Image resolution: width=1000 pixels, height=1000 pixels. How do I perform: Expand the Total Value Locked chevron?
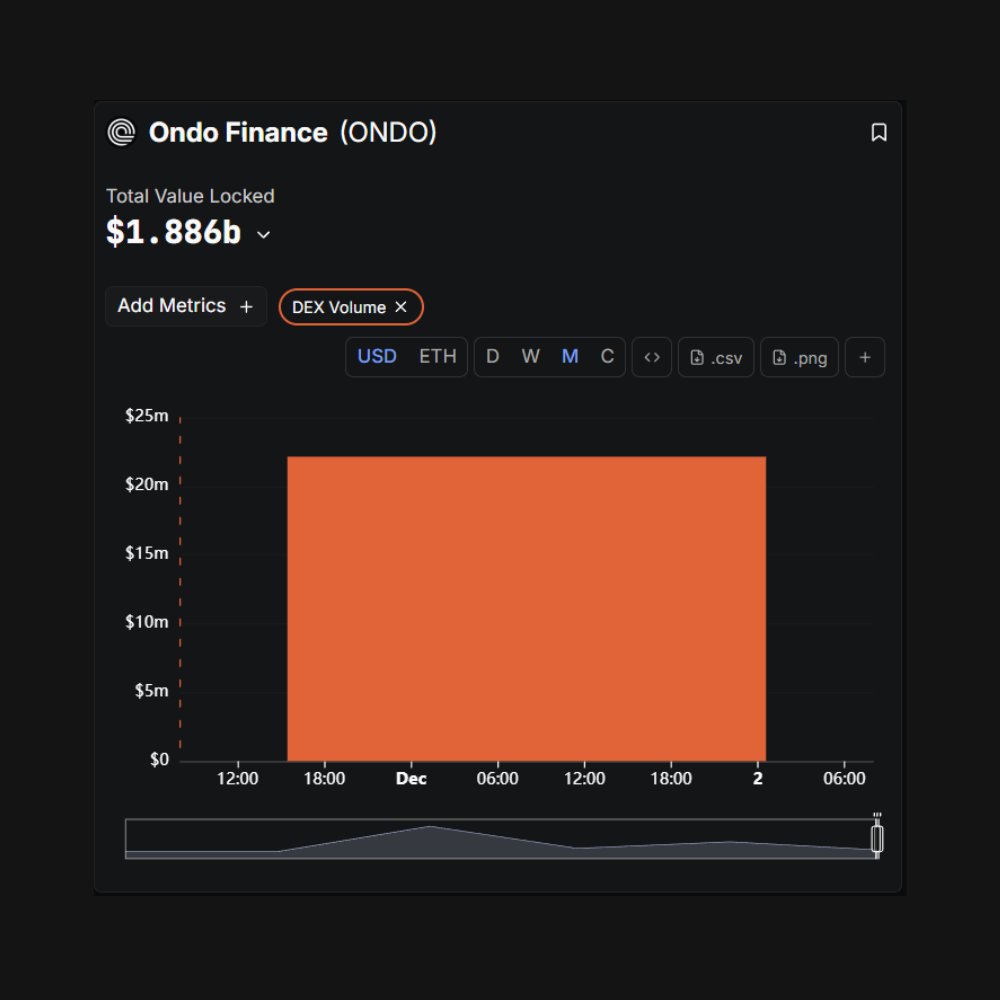[264, 234]
